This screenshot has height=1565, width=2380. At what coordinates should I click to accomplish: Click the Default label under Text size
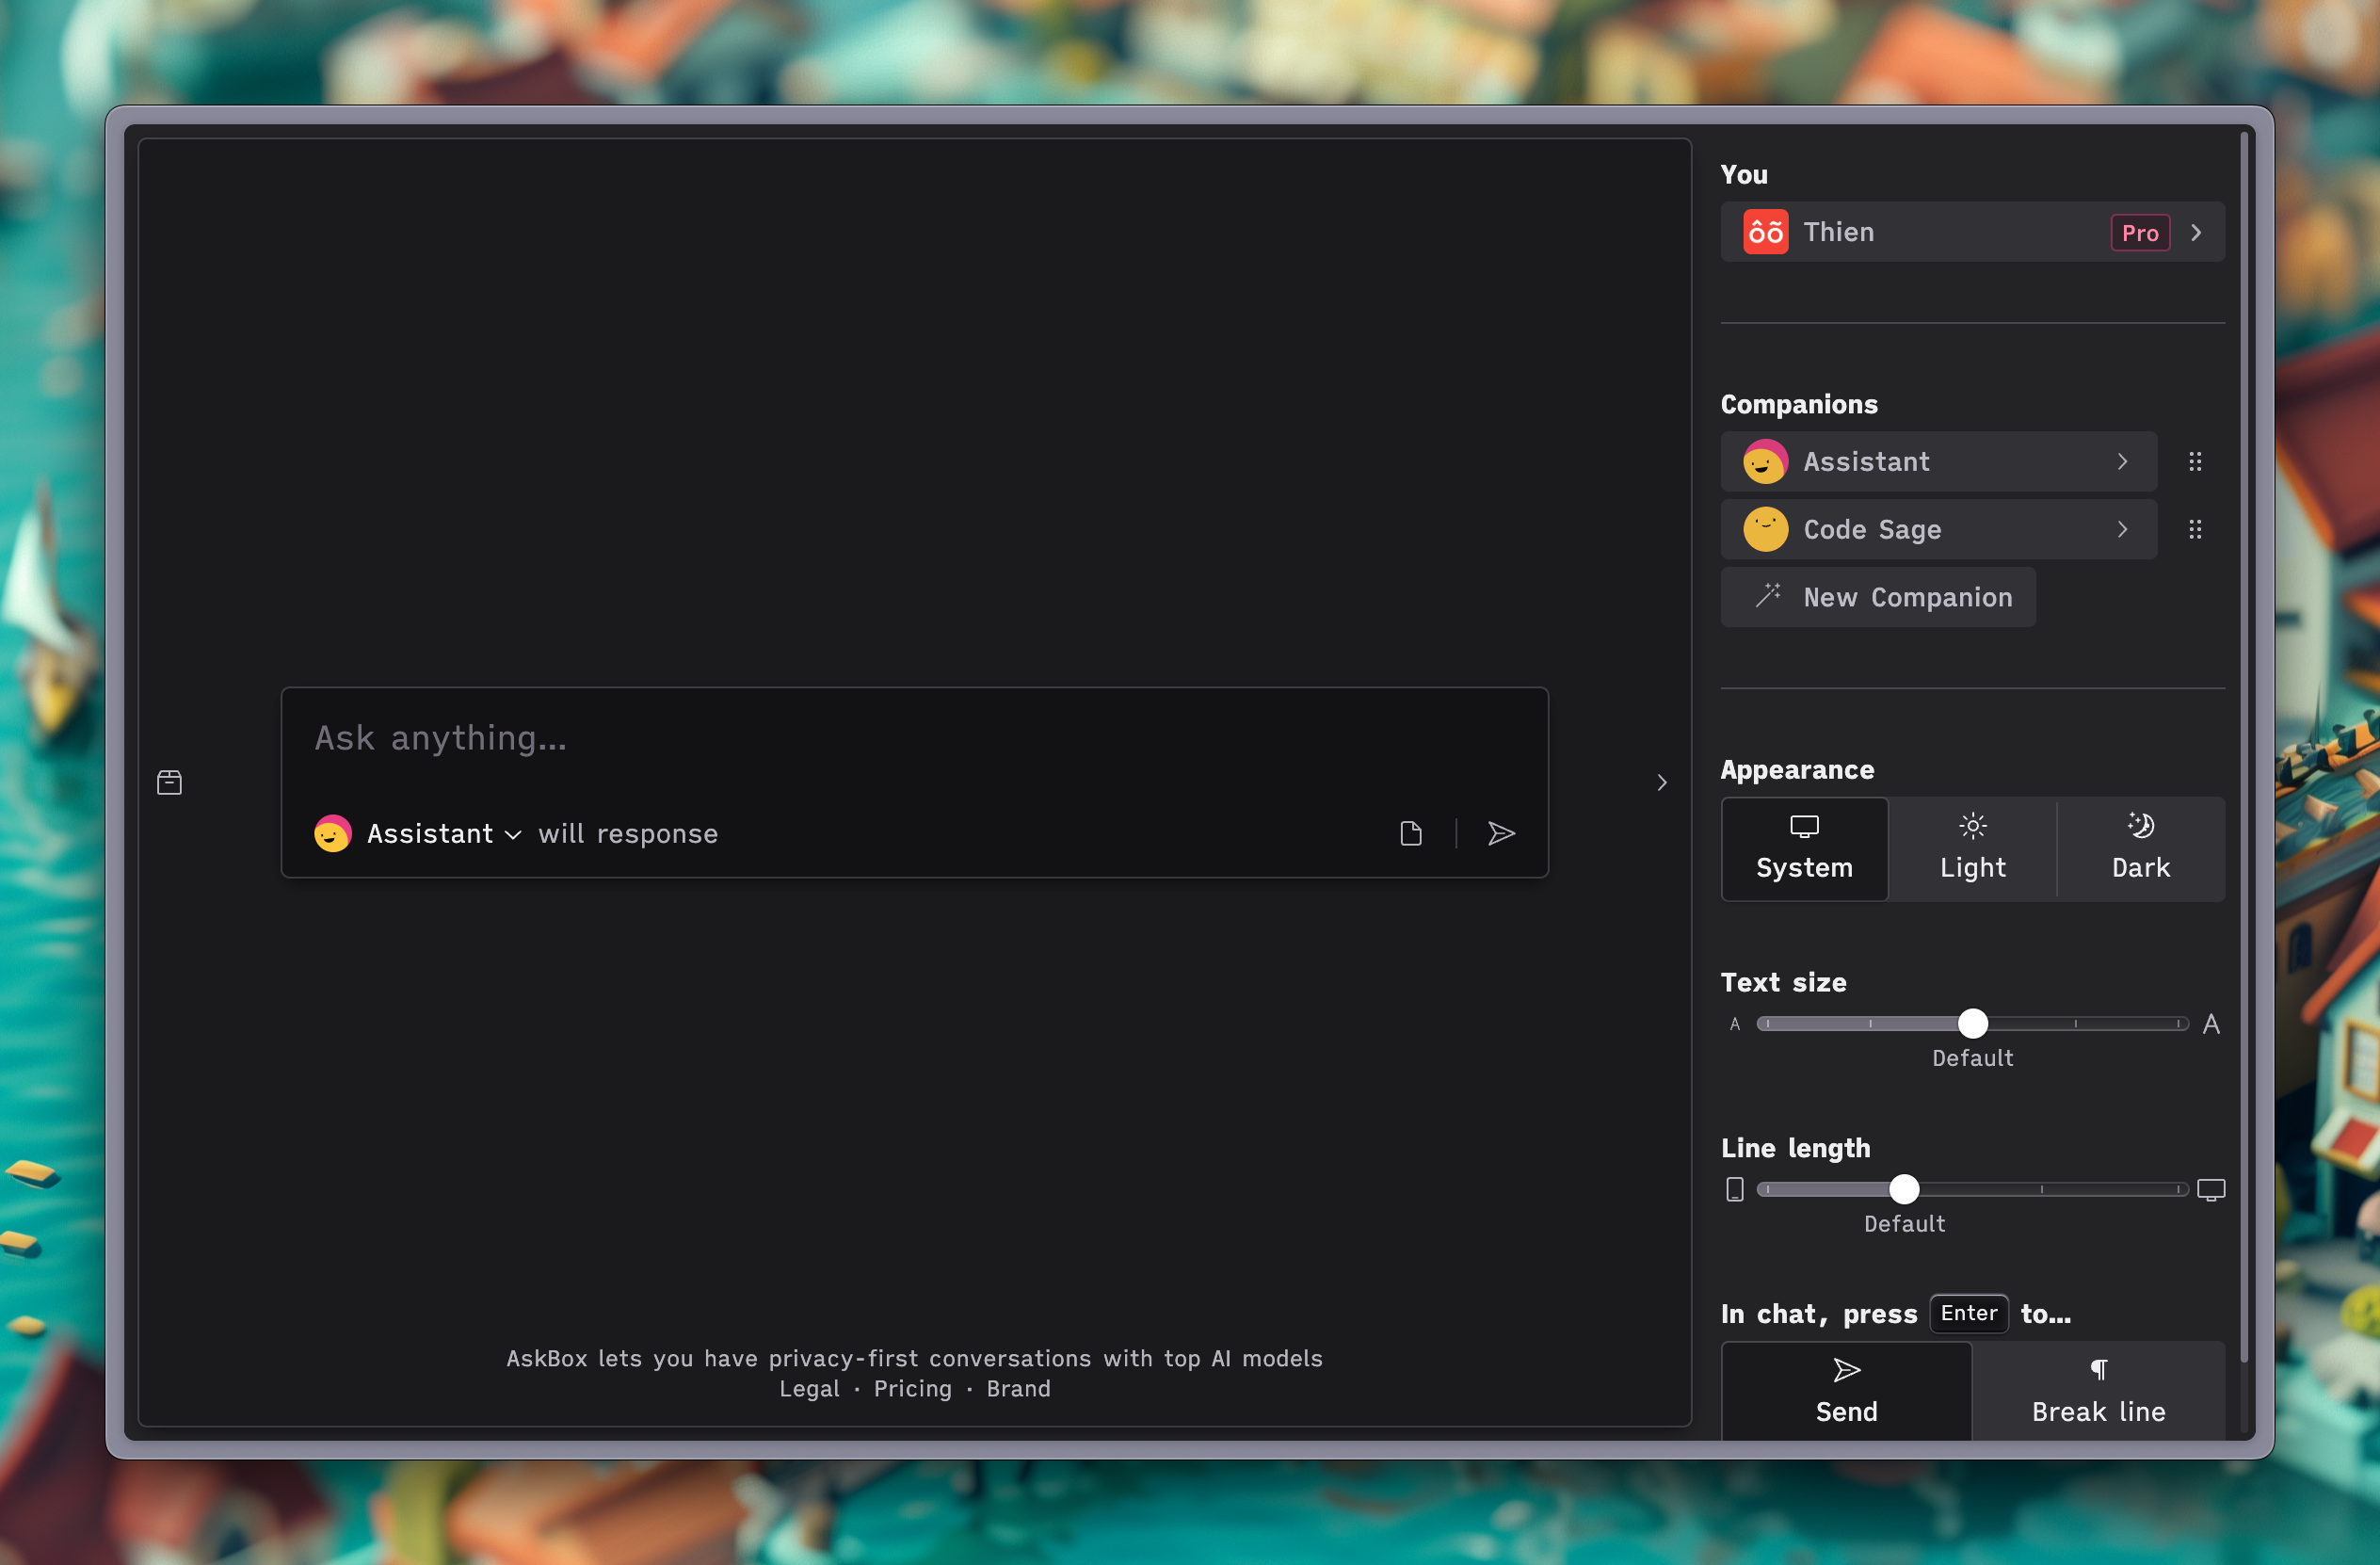(x=1972, y=1058)
